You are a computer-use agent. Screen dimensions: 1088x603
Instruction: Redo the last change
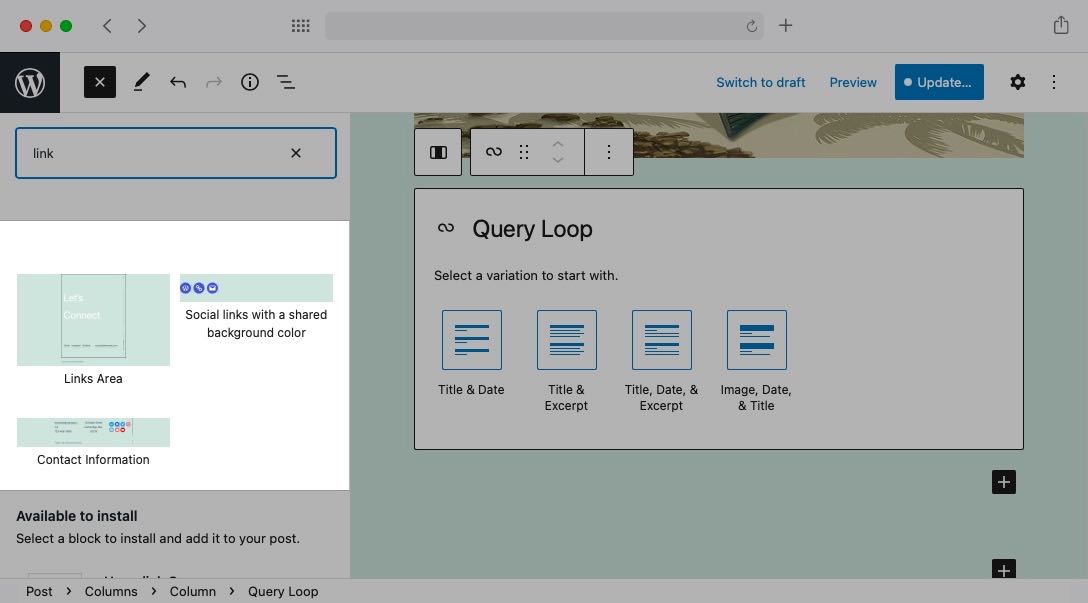213,82
